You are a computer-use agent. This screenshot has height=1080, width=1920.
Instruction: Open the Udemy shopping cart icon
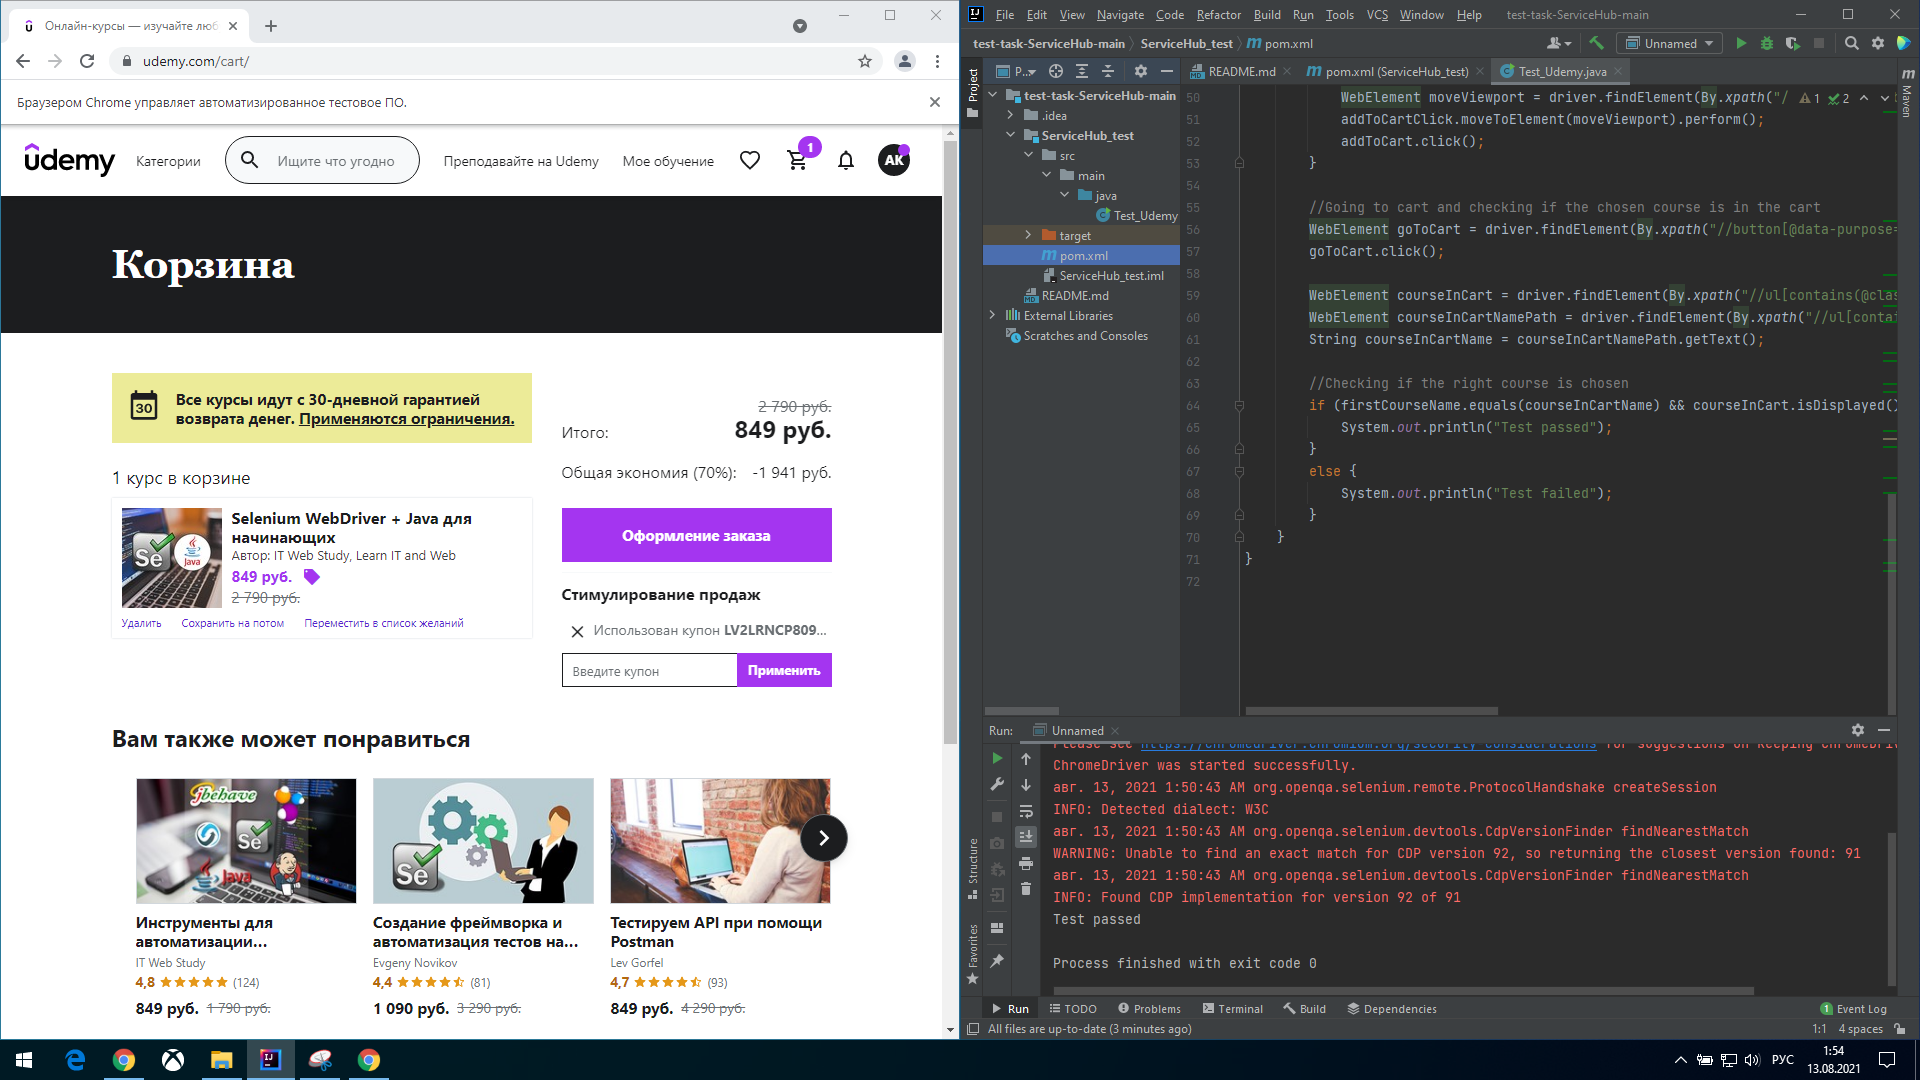[797, 160]
